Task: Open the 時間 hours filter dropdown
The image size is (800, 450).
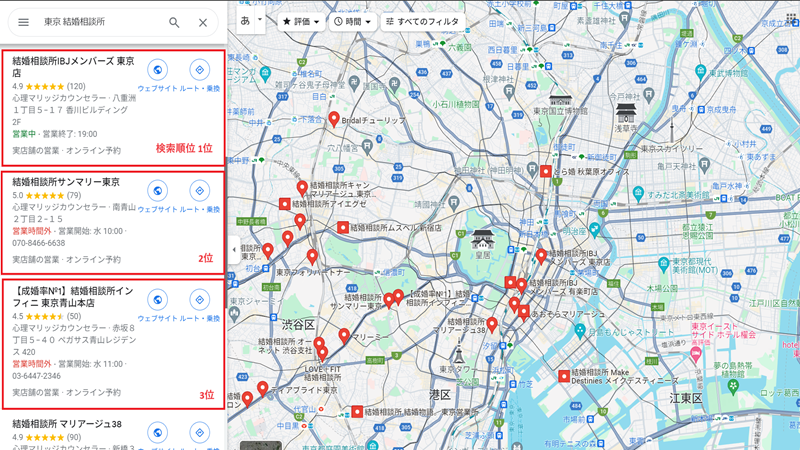Action: [353, 21]
